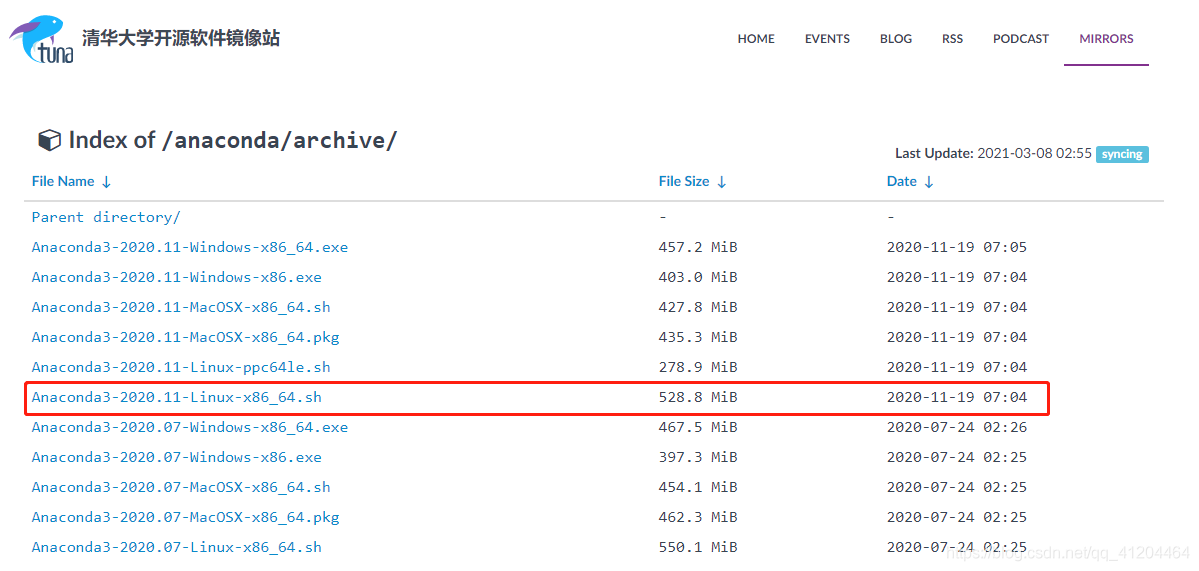Download Anaconda3-2020.11-Windows-x86.exe
Image resolution: width=1199 pixels, height=571 pixels.
click(177, 277)
